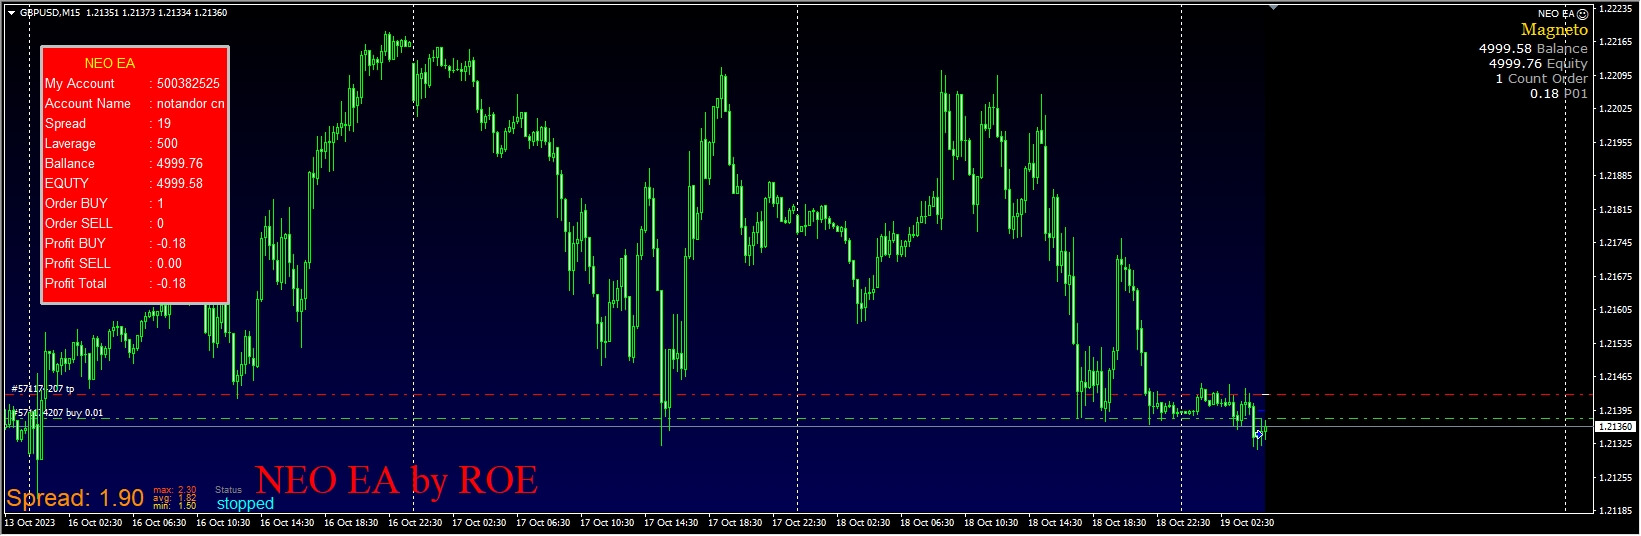
Task: Select the 'buy 0.01' order level label
Action: pyautogui.click(x=57, y=413)
